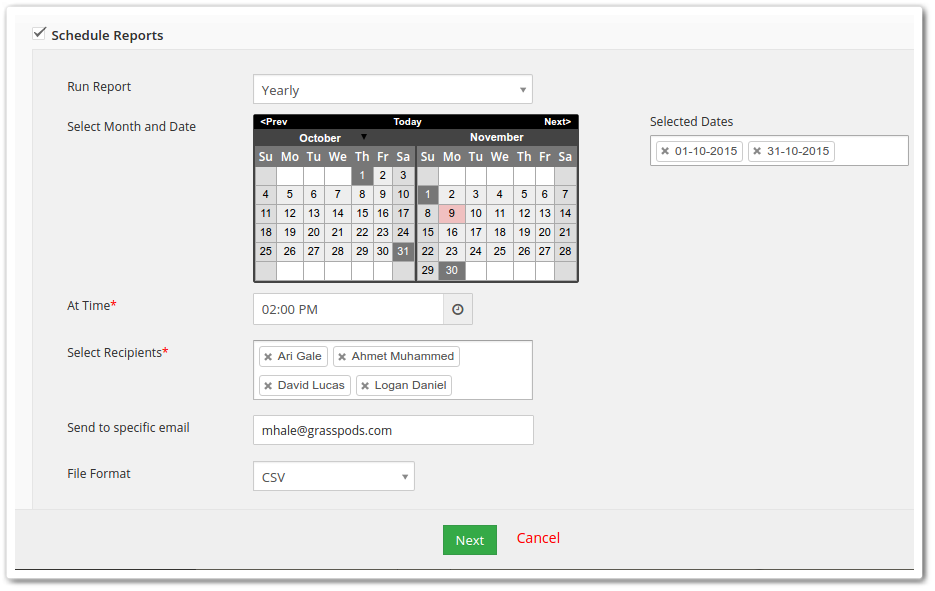
Task: Remove the 31-10-2015 selected date tag
Action: pyautogui.click(x=757, y=151)
